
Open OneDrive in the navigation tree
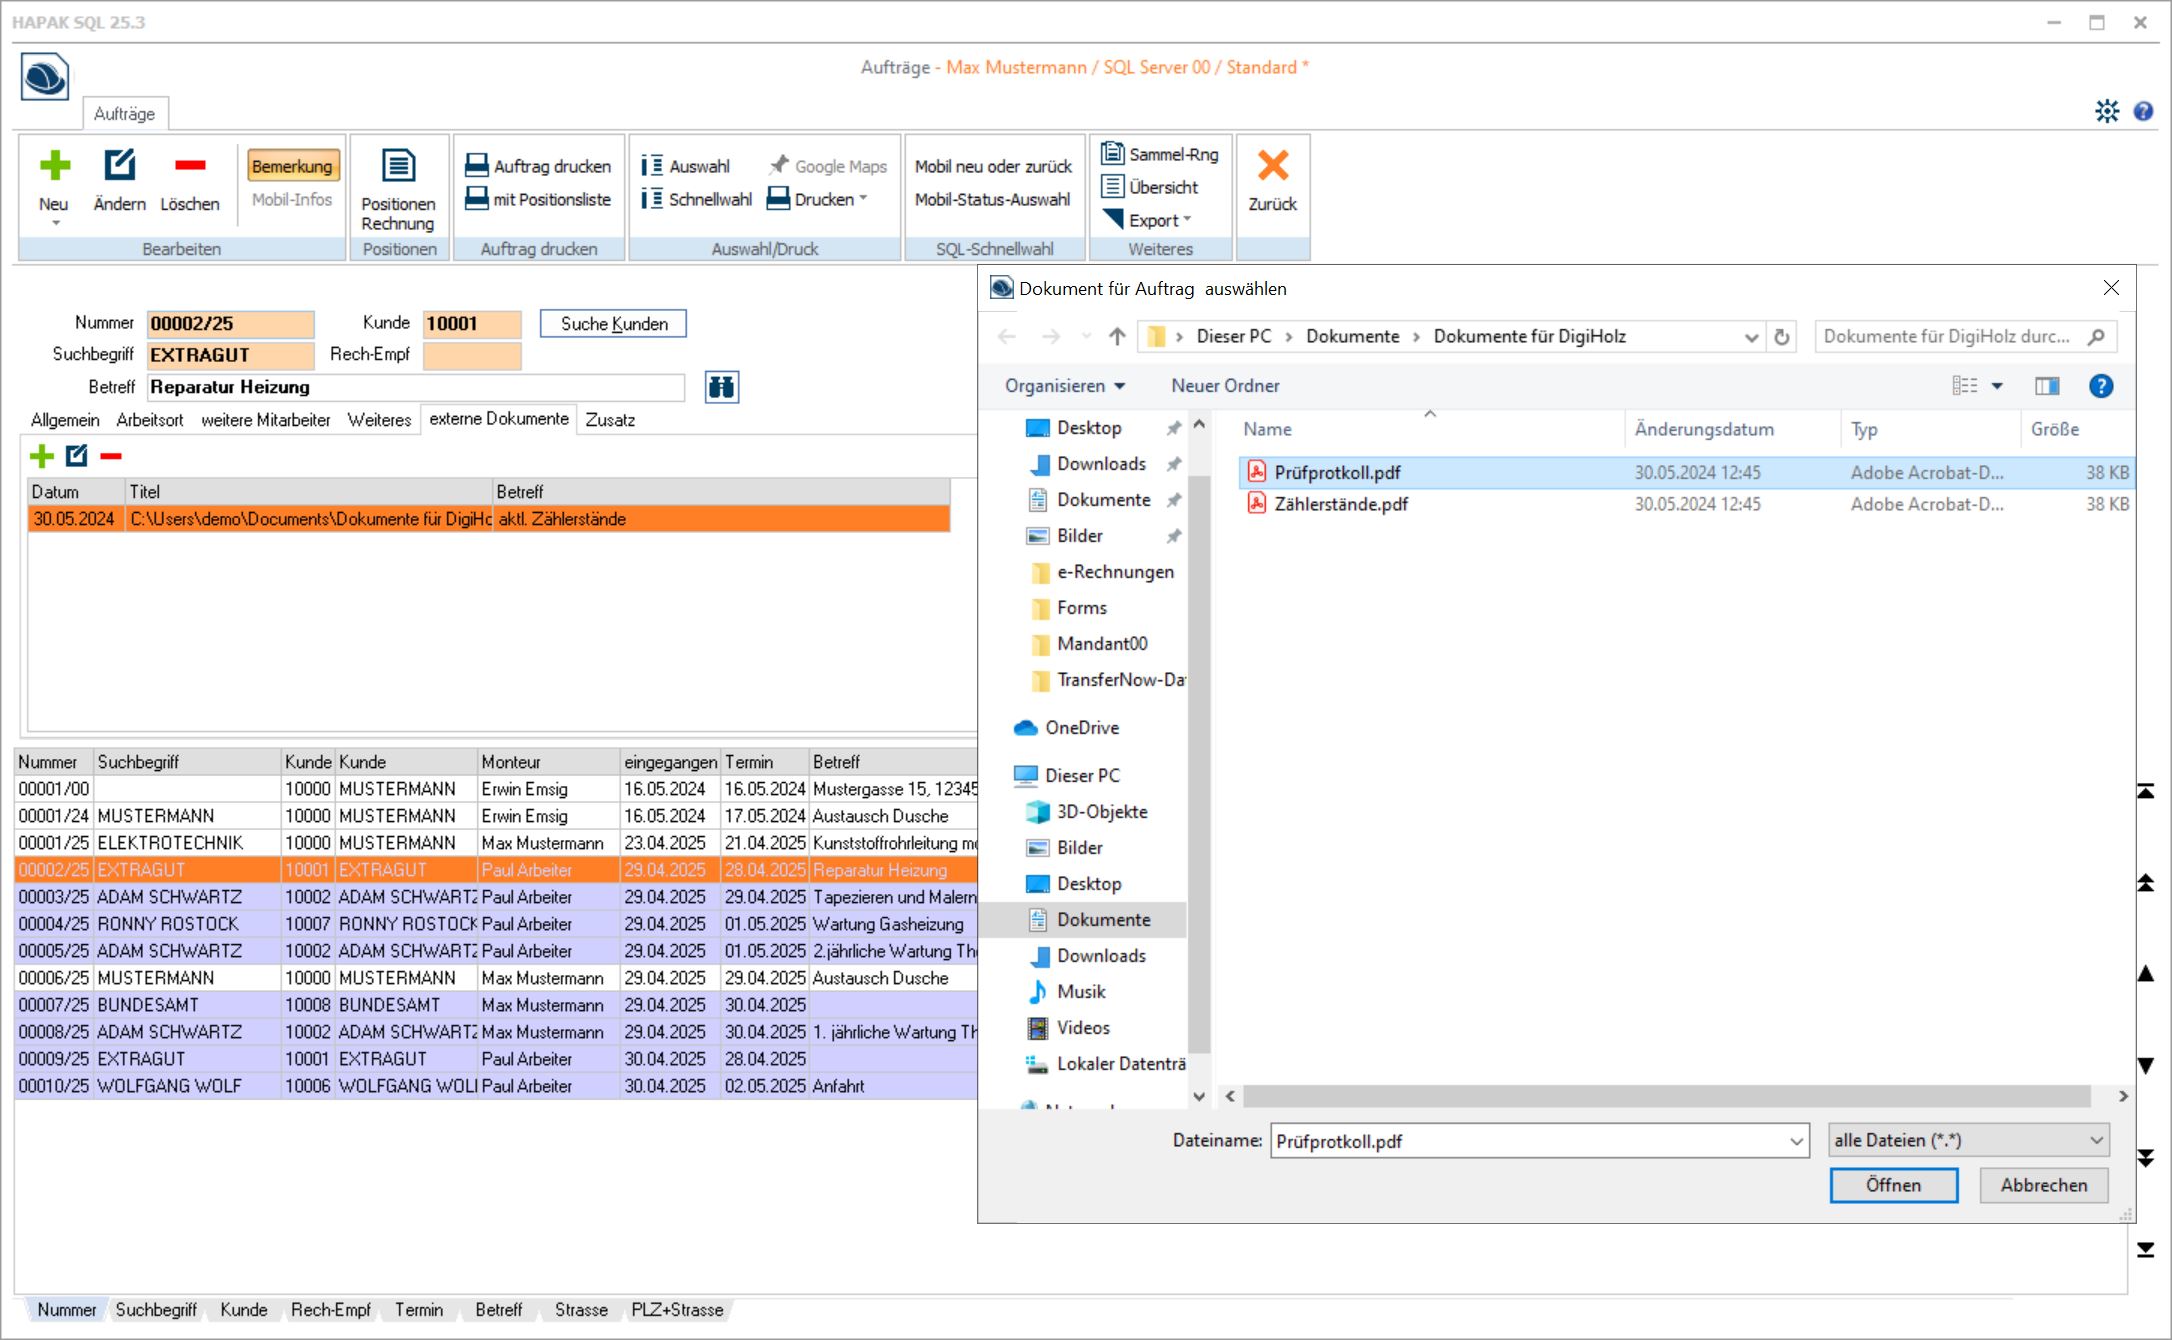[x=1081, y=728]
